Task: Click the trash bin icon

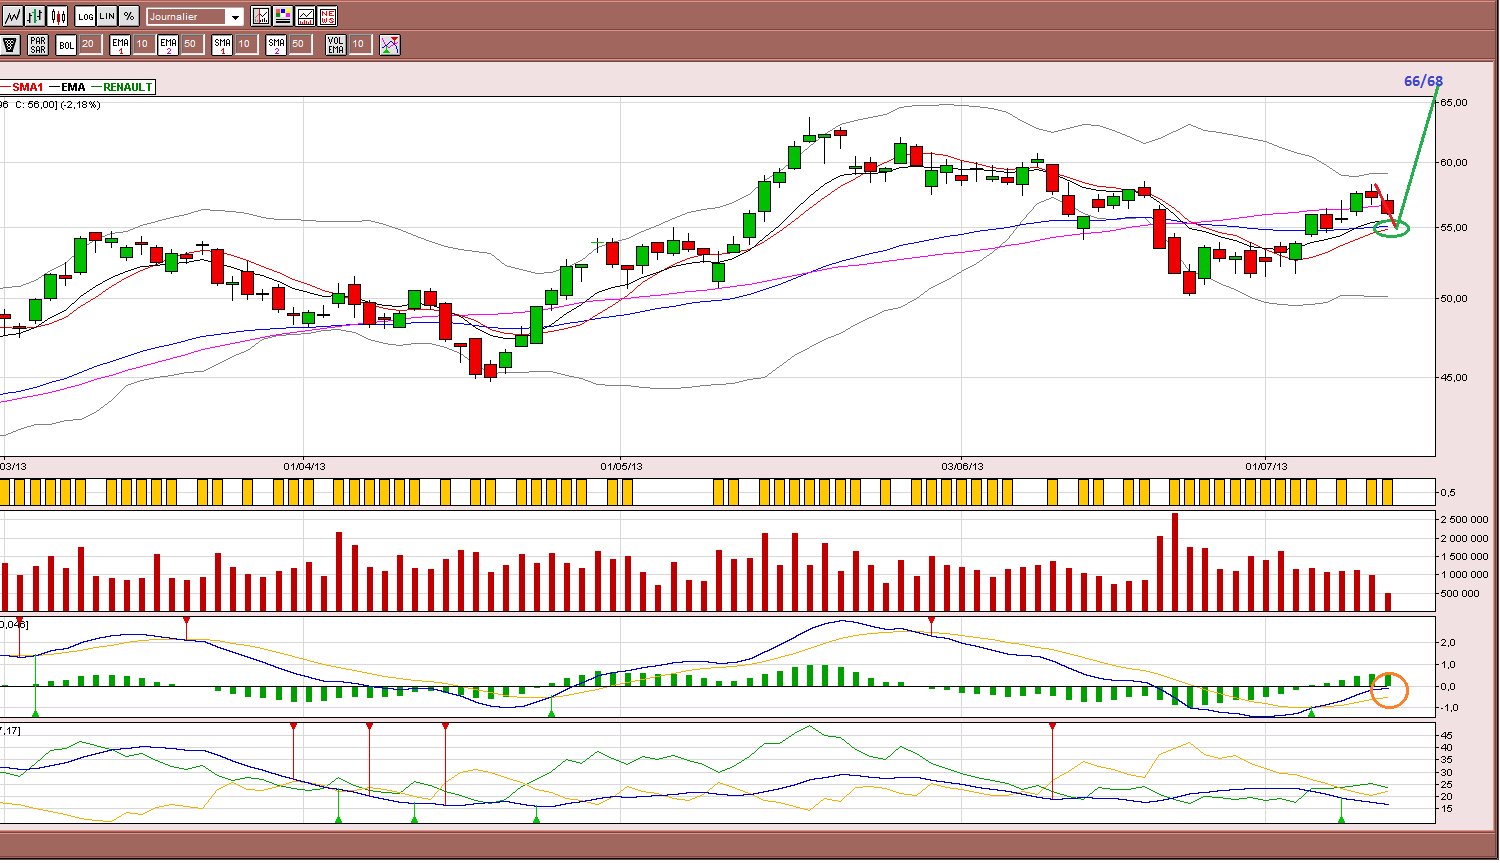Action: [11, 44]
